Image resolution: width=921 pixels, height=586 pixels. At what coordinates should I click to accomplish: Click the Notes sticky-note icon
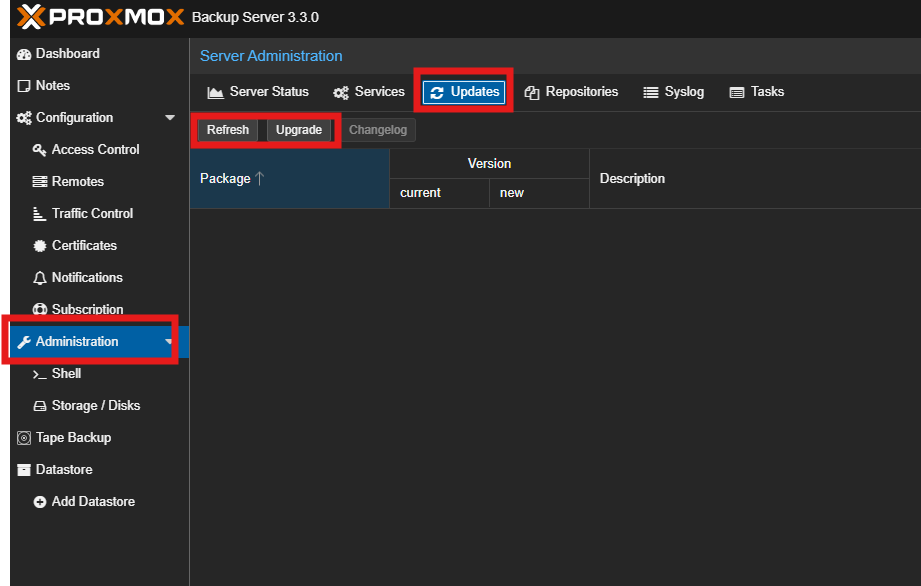point(24,86)
